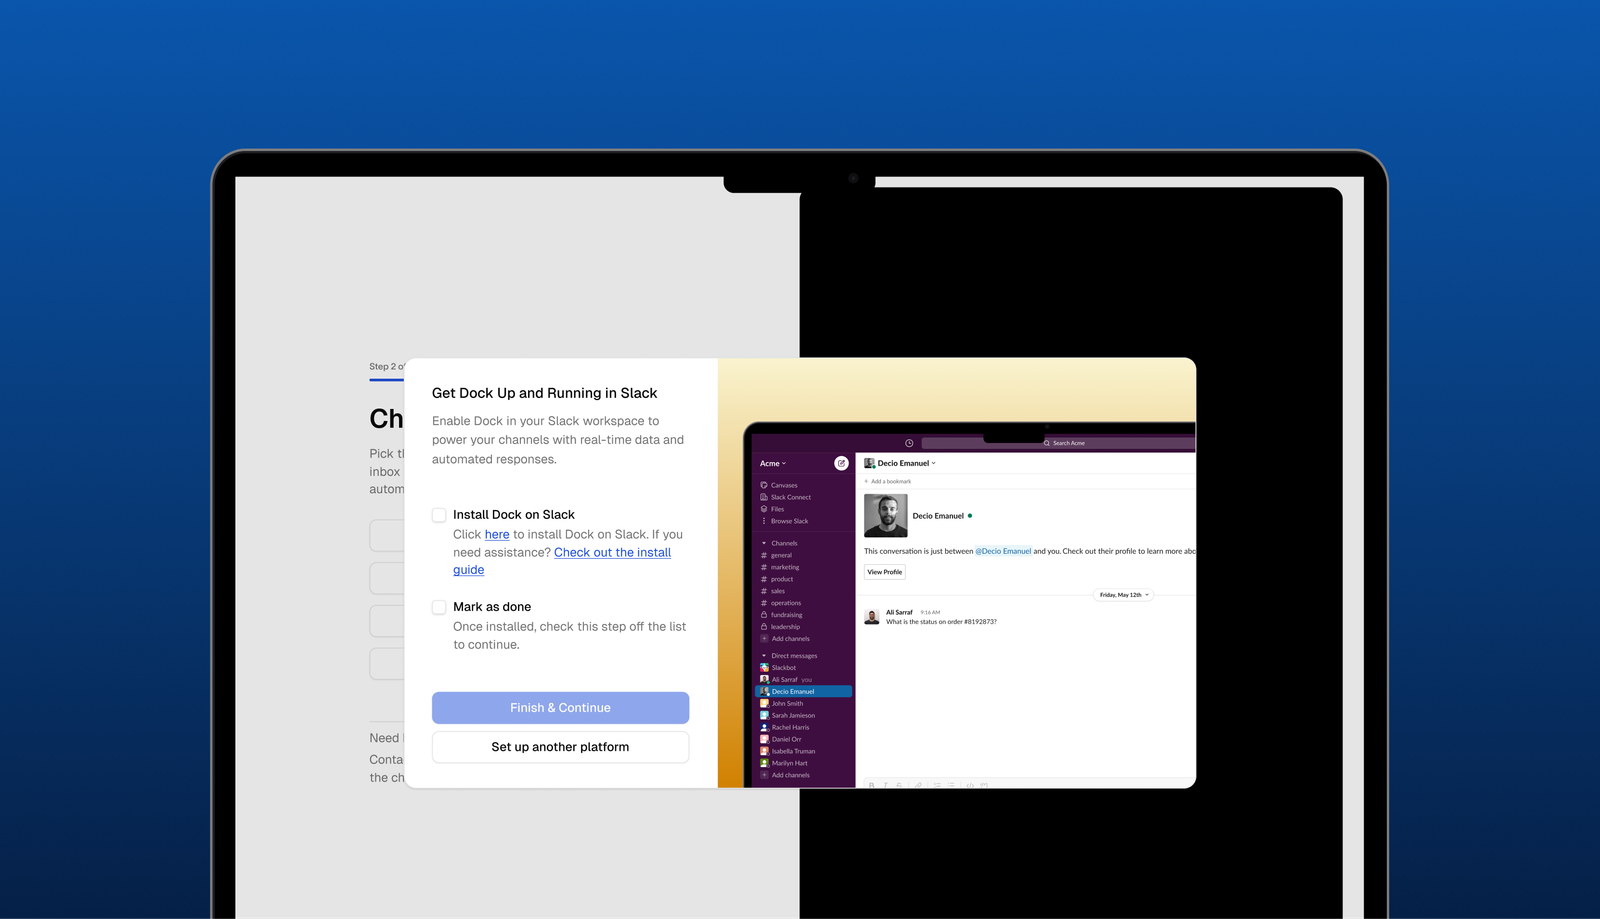Open the Acme workspace dropdown
Viewport: 1600px width, 919px height.
coord(773,464)
